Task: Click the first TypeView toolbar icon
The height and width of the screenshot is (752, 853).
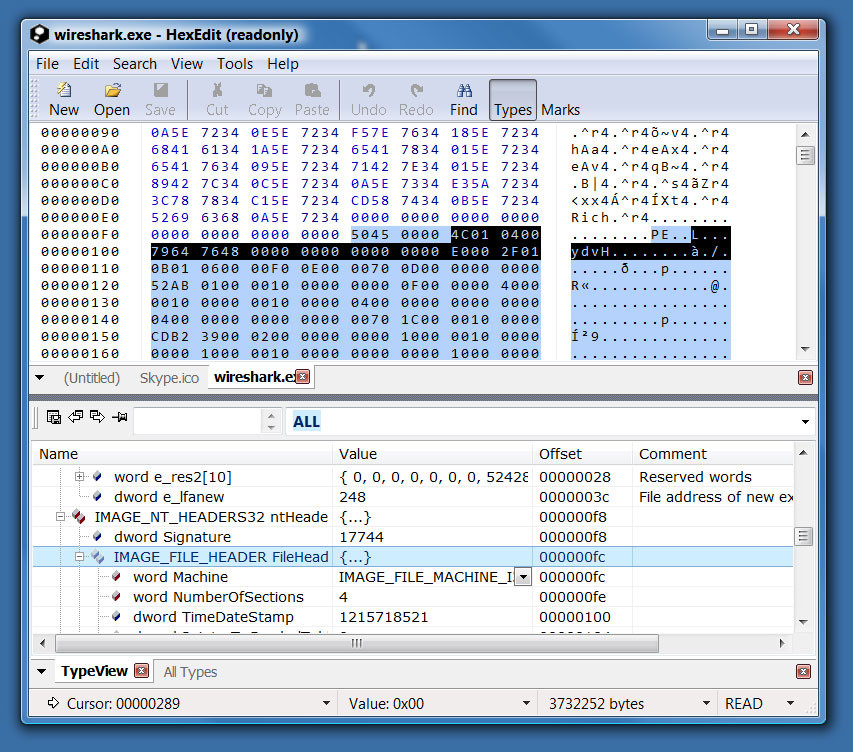Action: point(53,417)
